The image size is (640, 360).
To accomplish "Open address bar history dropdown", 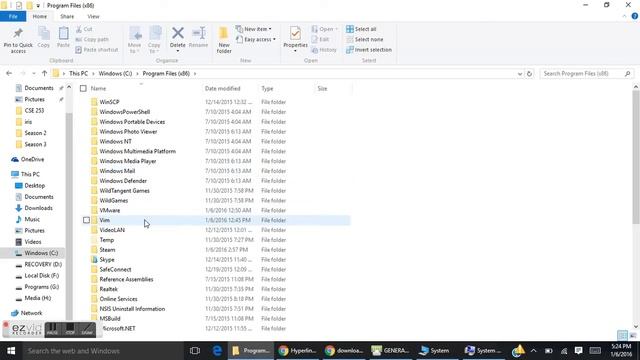I will point(520,74).
